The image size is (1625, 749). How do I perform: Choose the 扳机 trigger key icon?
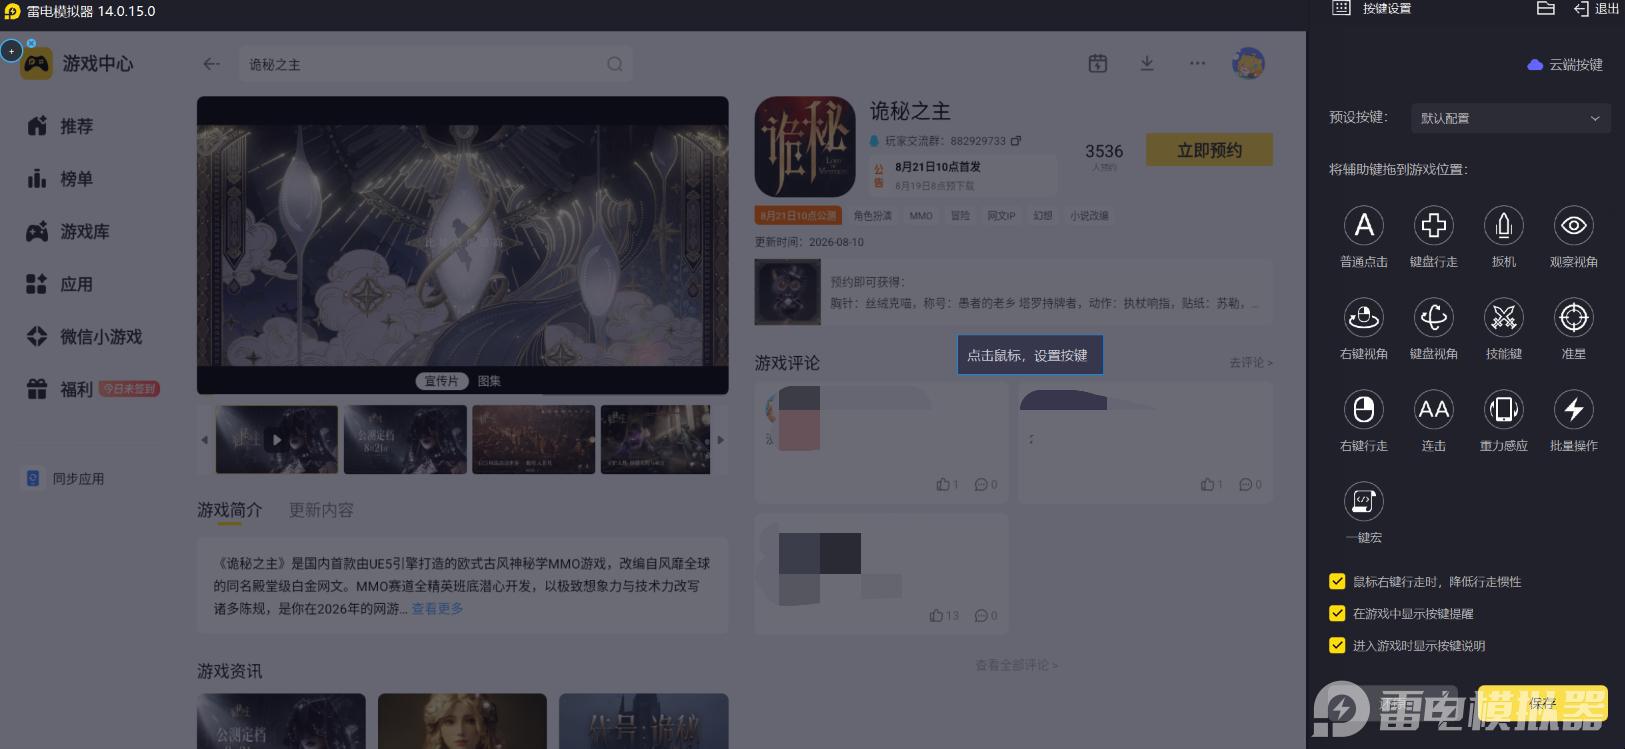point(1504,226)
